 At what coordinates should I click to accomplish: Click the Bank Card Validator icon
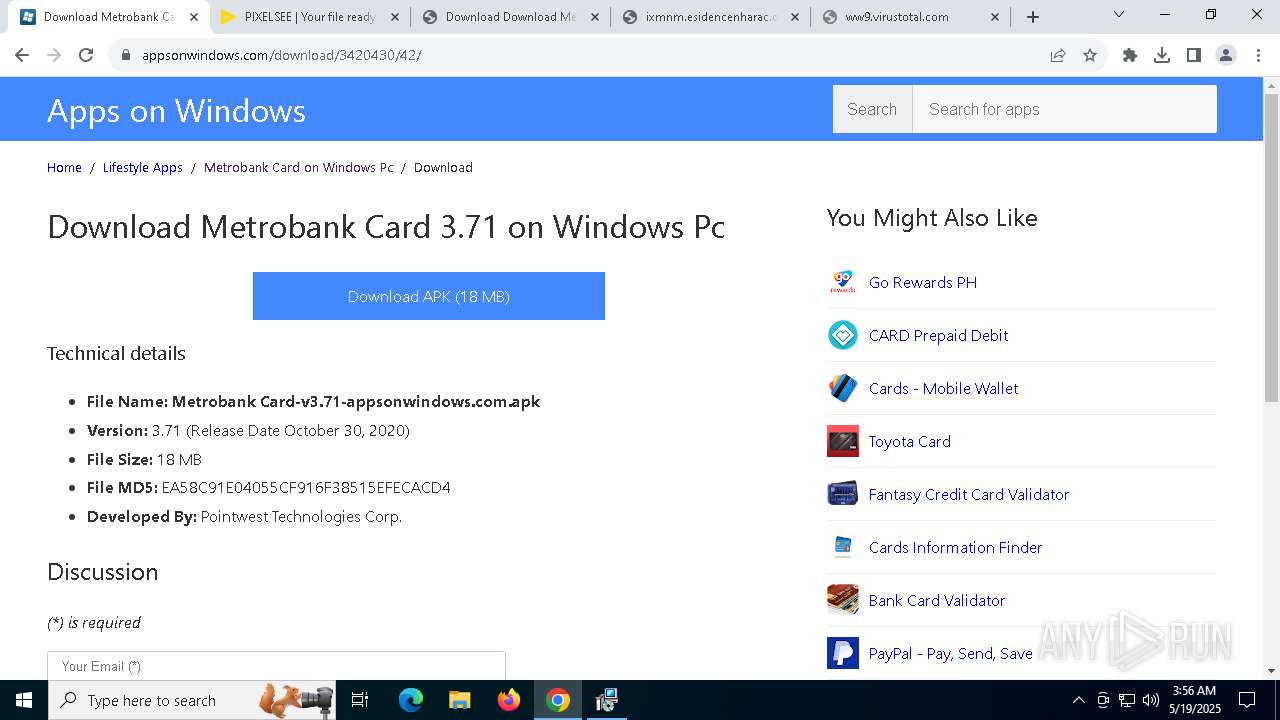pyautogui.click(x=843, y=600)
